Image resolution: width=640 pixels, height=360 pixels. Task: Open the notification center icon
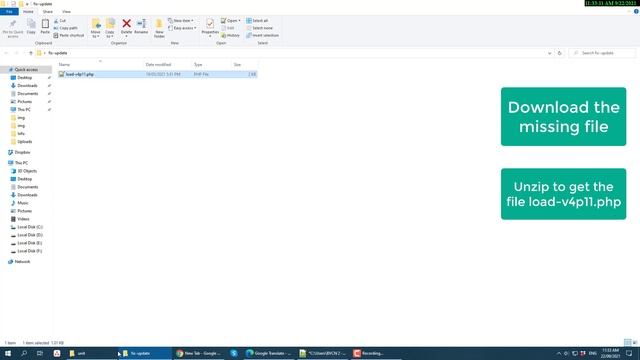pos(629,353)
